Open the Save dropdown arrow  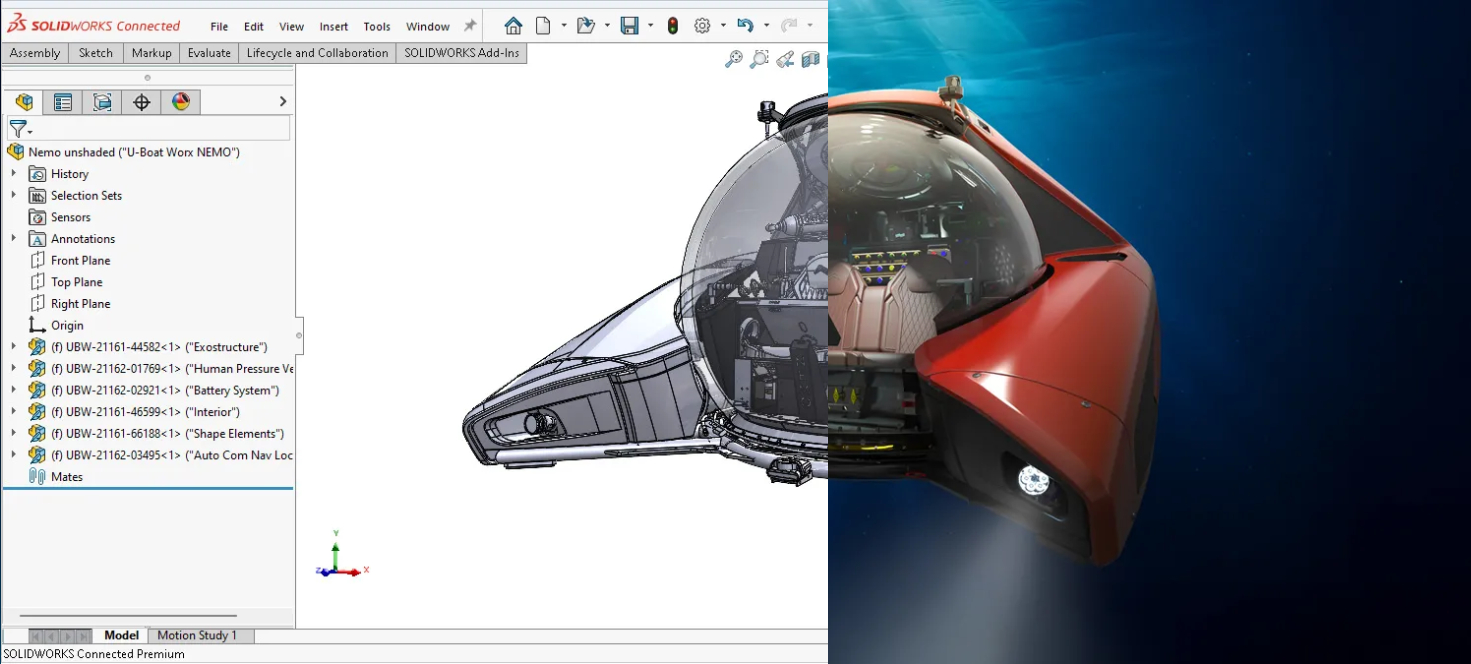coord(650,26)
